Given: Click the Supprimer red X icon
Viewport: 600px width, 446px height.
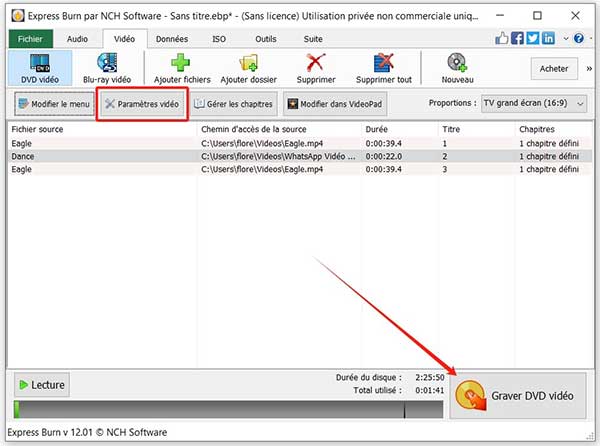Looking at the screenshot, I should tap(316, 62).
